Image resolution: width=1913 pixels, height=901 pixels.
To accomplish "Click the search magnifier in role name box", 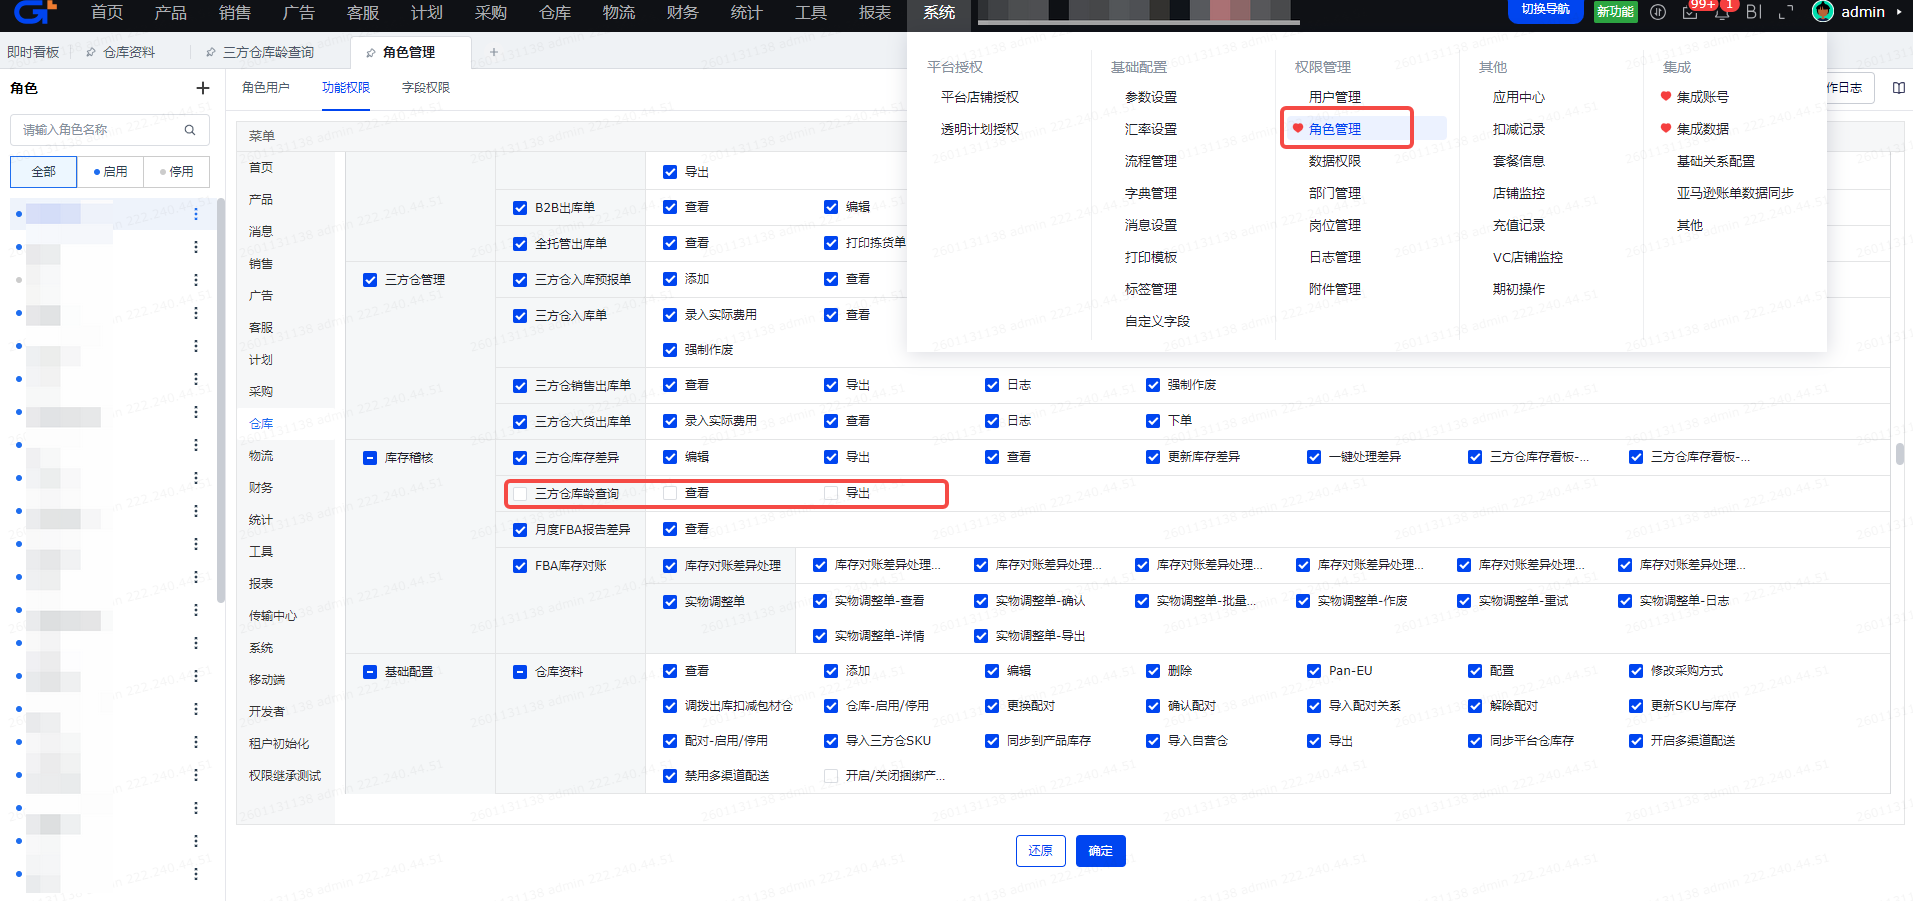I will (190, 130).
